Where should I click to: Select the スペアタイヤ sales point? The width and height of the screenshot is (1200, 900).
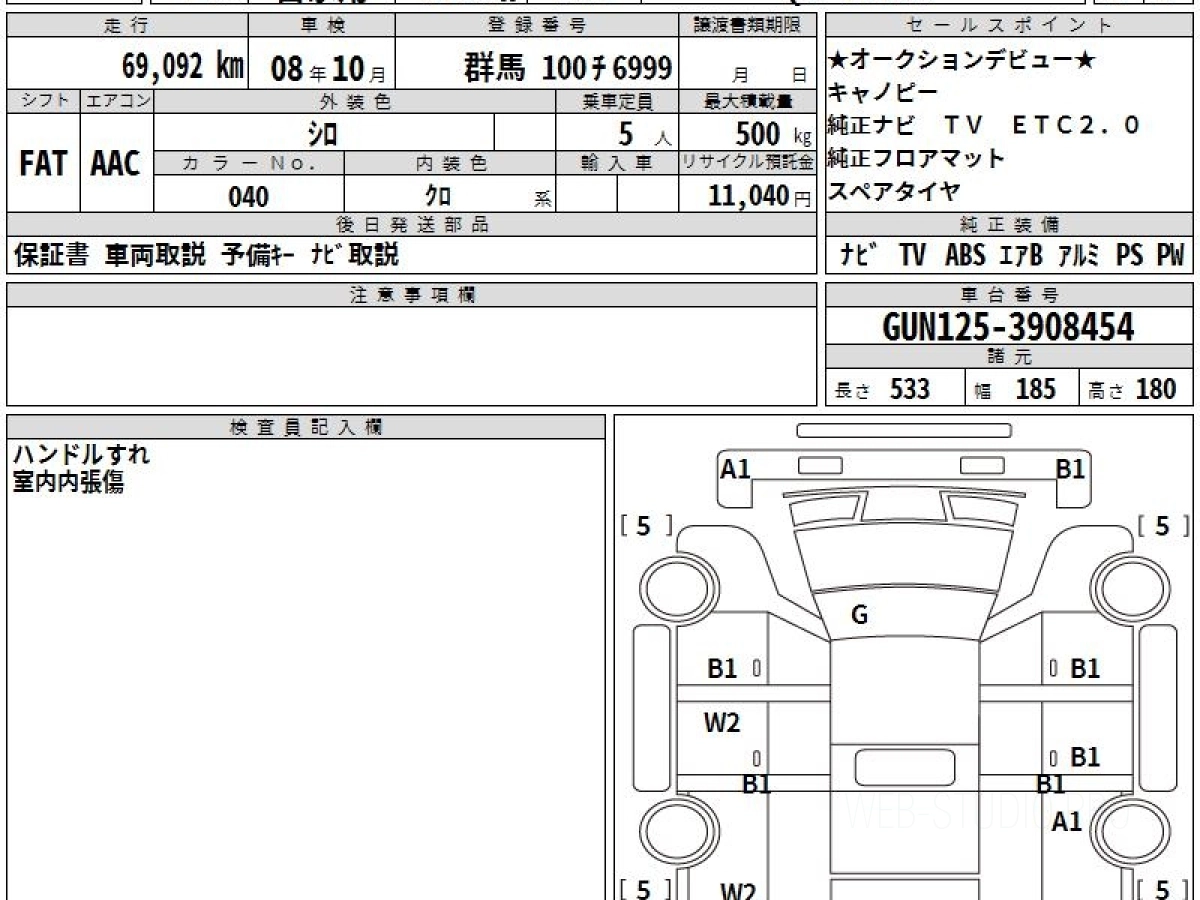click(894, 189)
